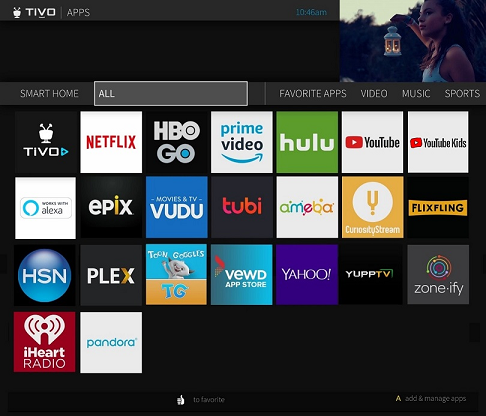Select the Hulu app tile
The height and width of the screenshot is (416, 486).
(x=307, y=142)
